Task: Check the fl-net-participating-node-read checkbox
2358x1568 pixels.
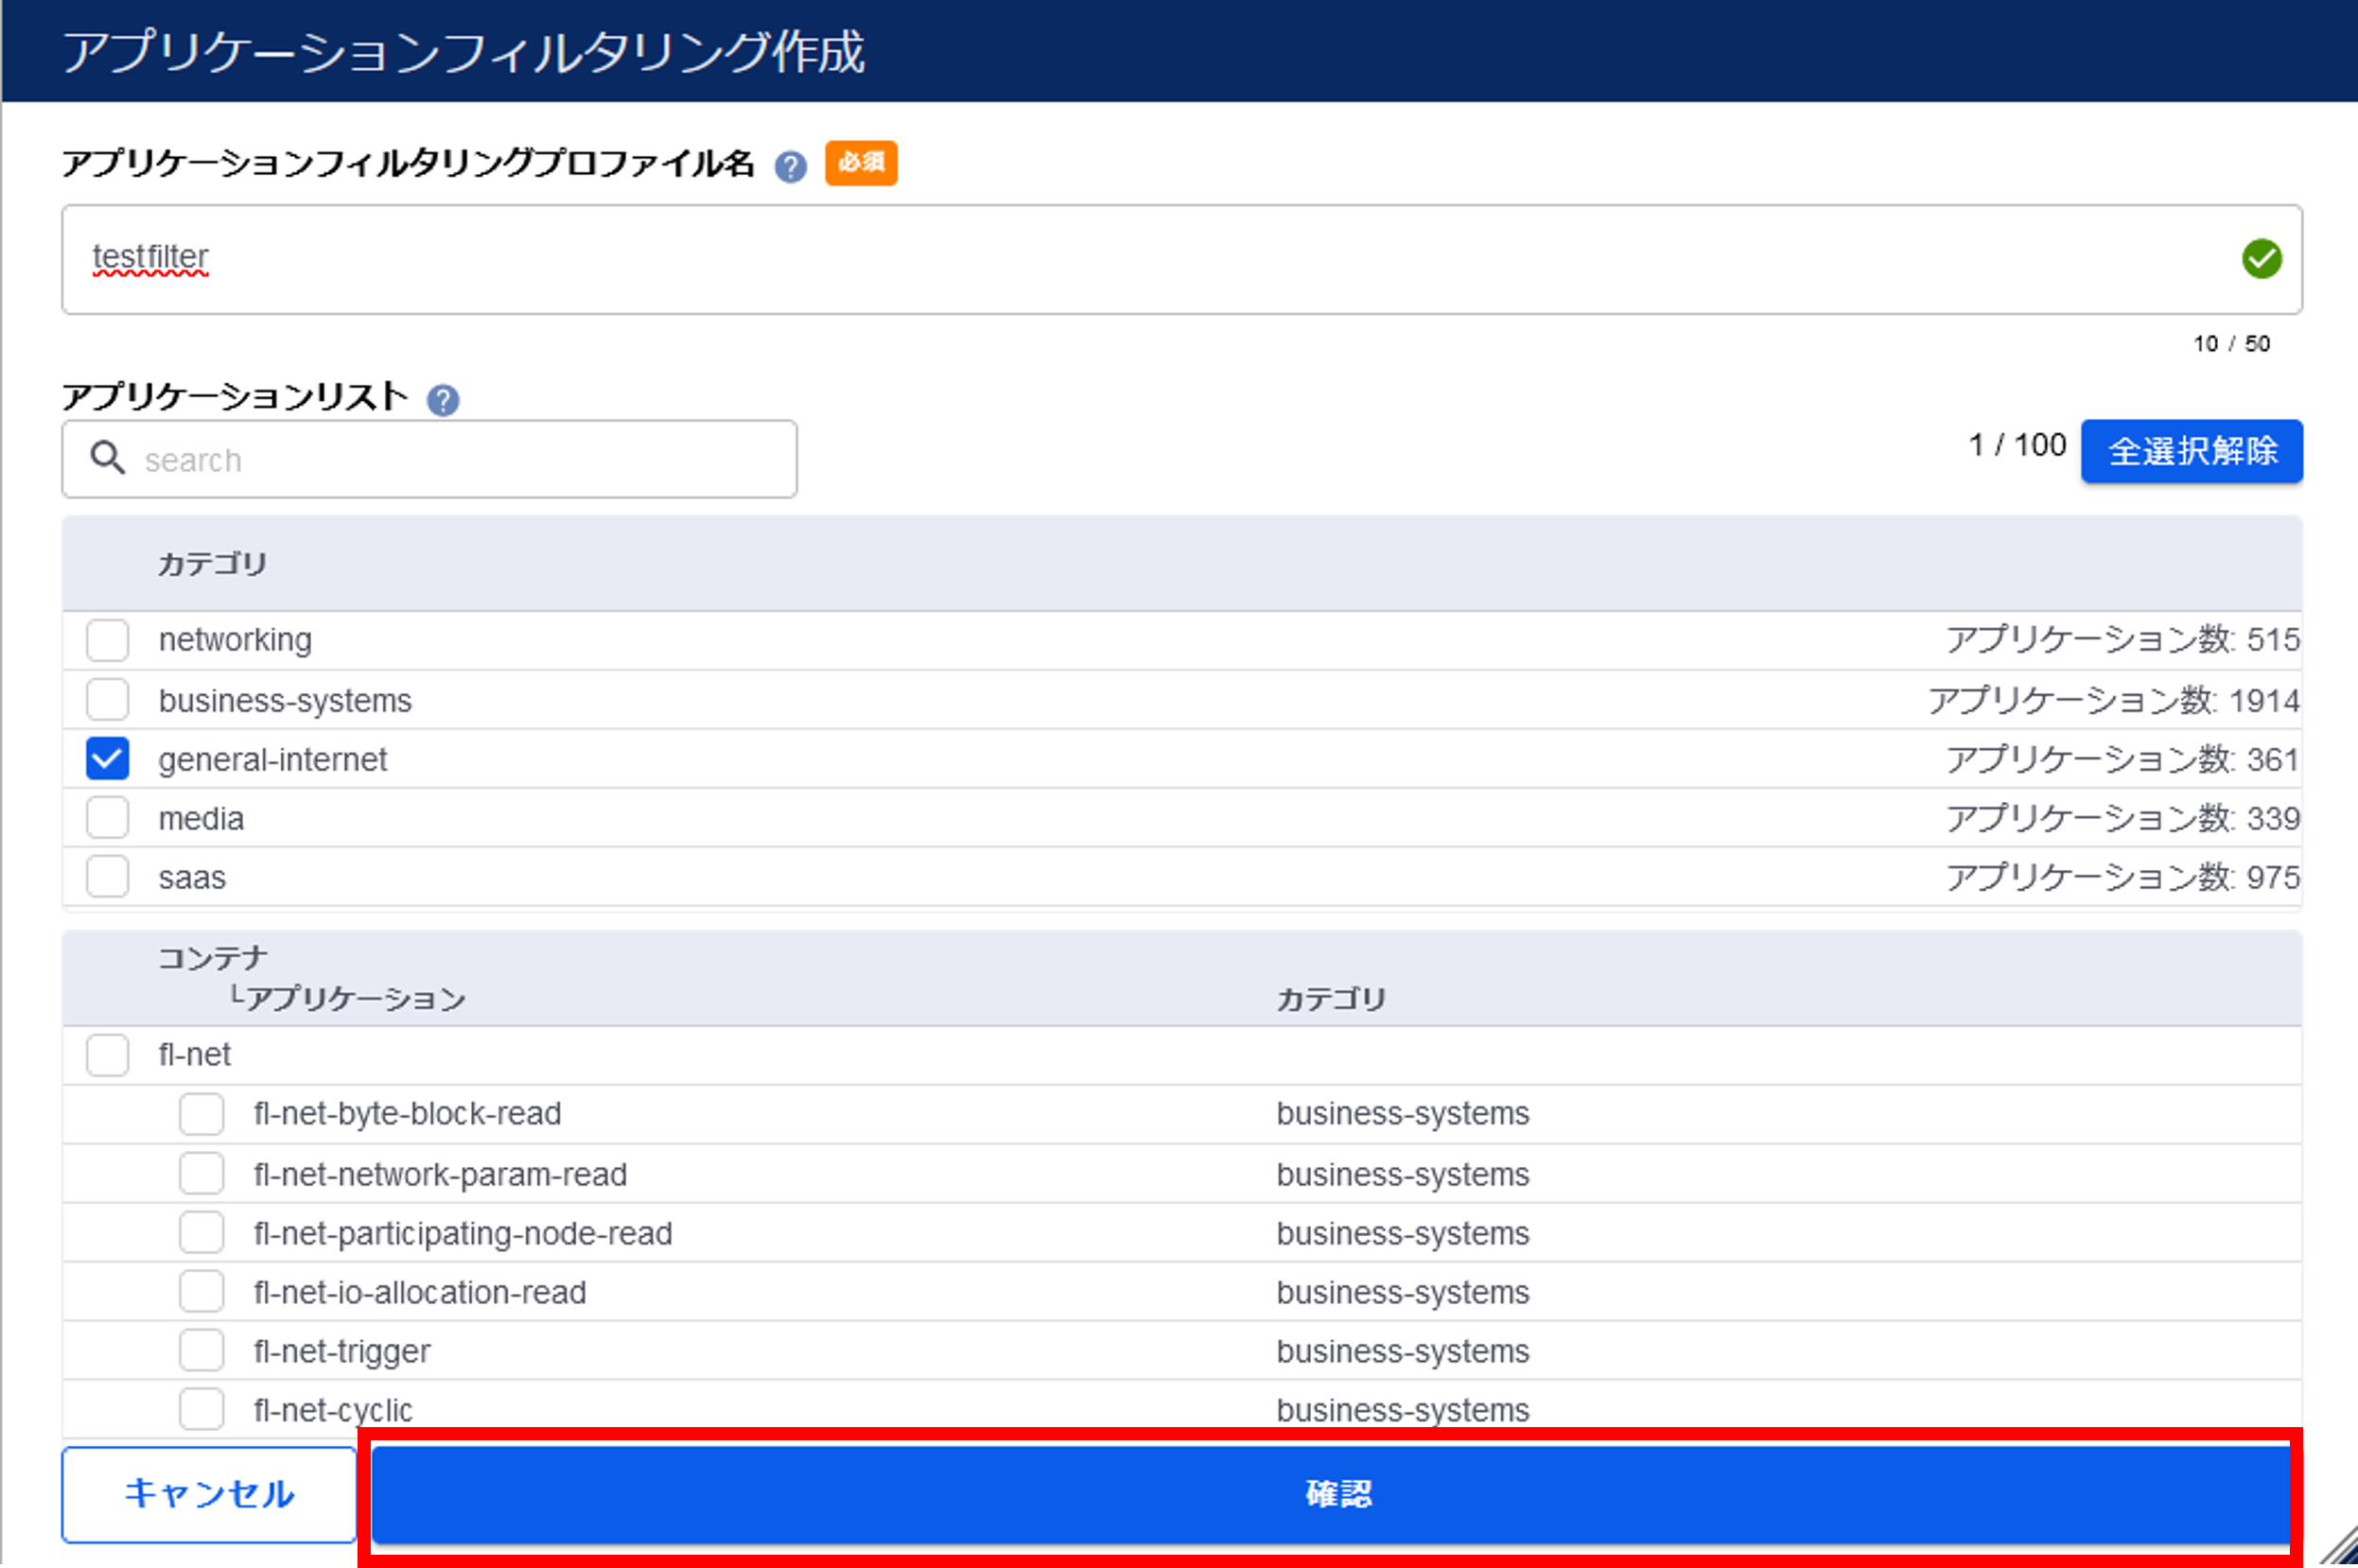Action: (x=201, y=1233)
